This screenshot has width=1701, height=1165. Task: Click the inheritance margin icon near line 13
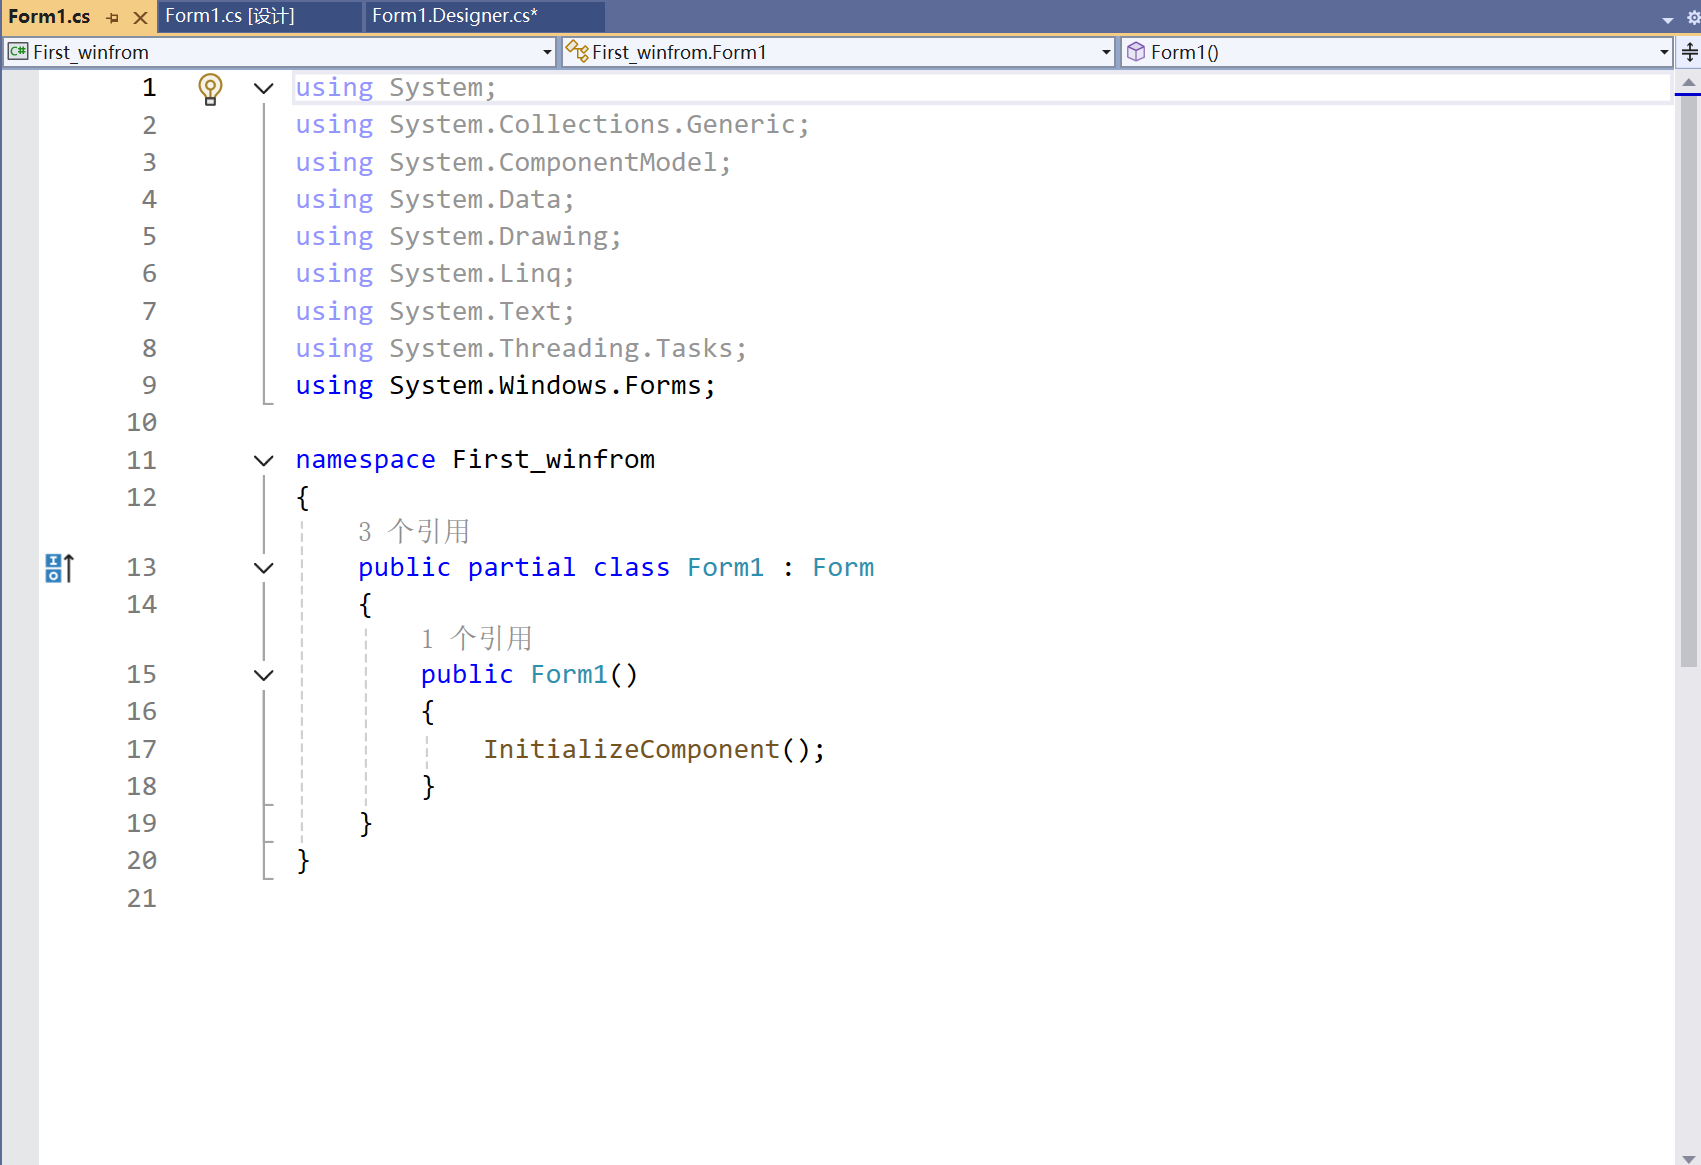click(x=58, y=567)
